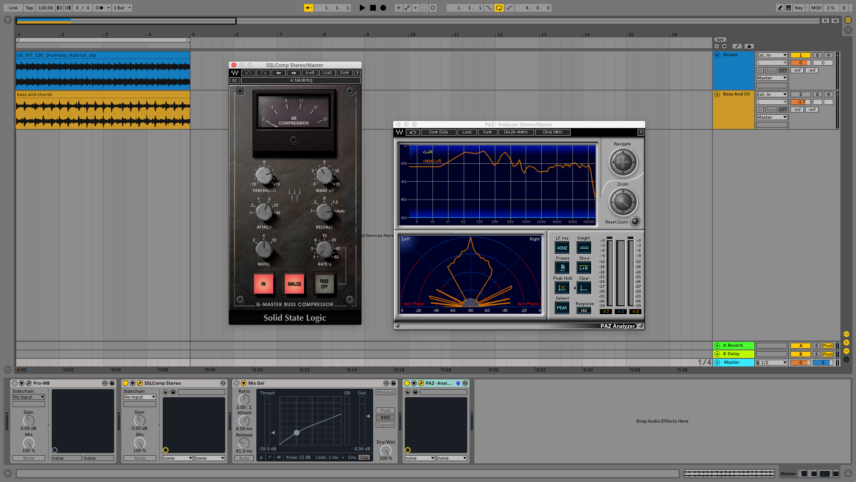Open the Drums track Ext. In dropdown
Image resolution: width=856 pixels, height=482 pixels.
771,55
